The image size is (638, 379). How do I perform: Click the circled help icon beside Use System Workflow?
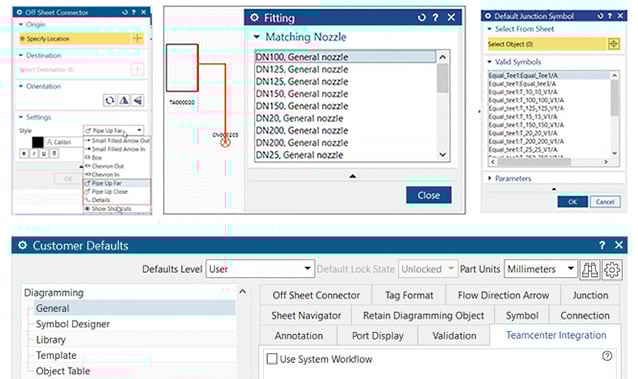[x=607, y=356]
